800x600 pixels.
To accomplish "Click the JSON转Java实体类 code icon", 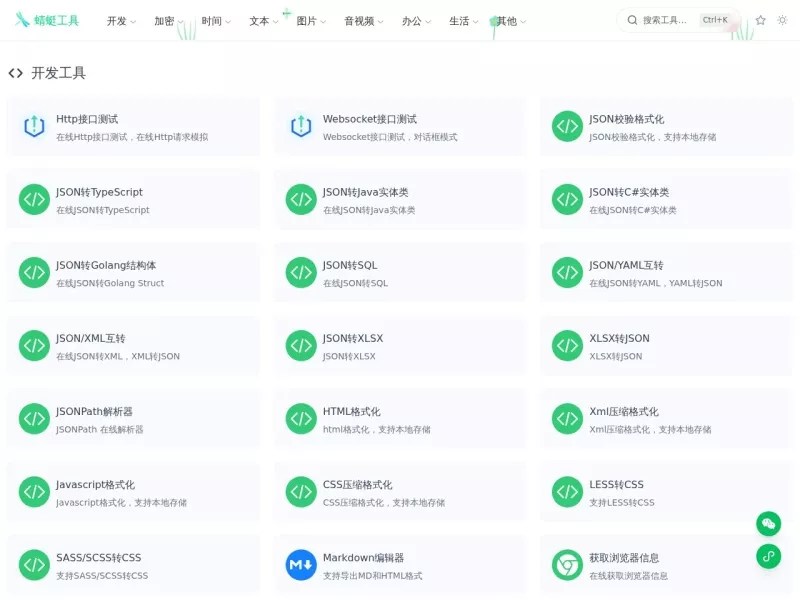I will point(301,199).
